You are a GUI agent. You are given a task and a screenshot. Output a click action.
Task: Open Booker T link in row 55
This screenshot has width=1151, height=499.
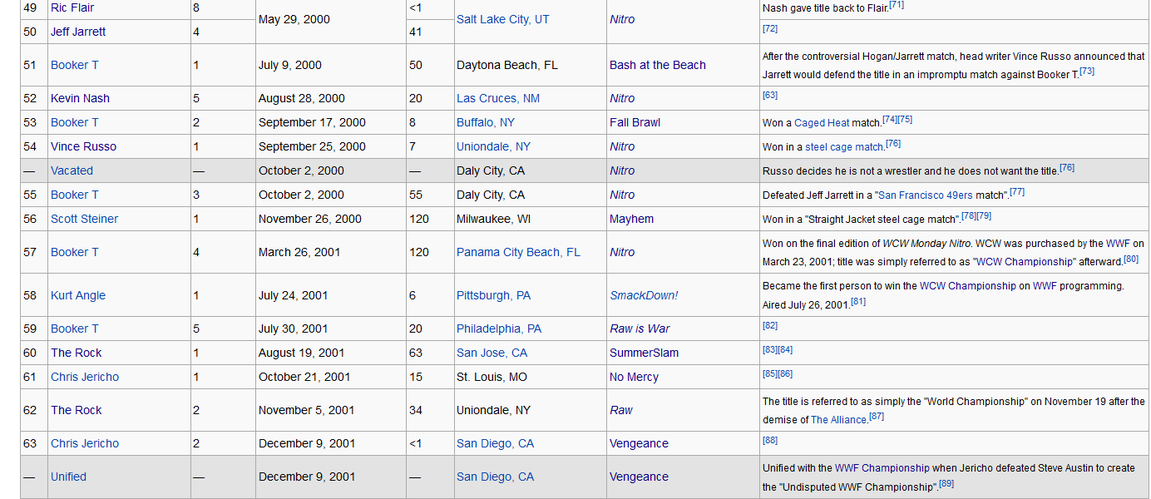coord(74,195)
